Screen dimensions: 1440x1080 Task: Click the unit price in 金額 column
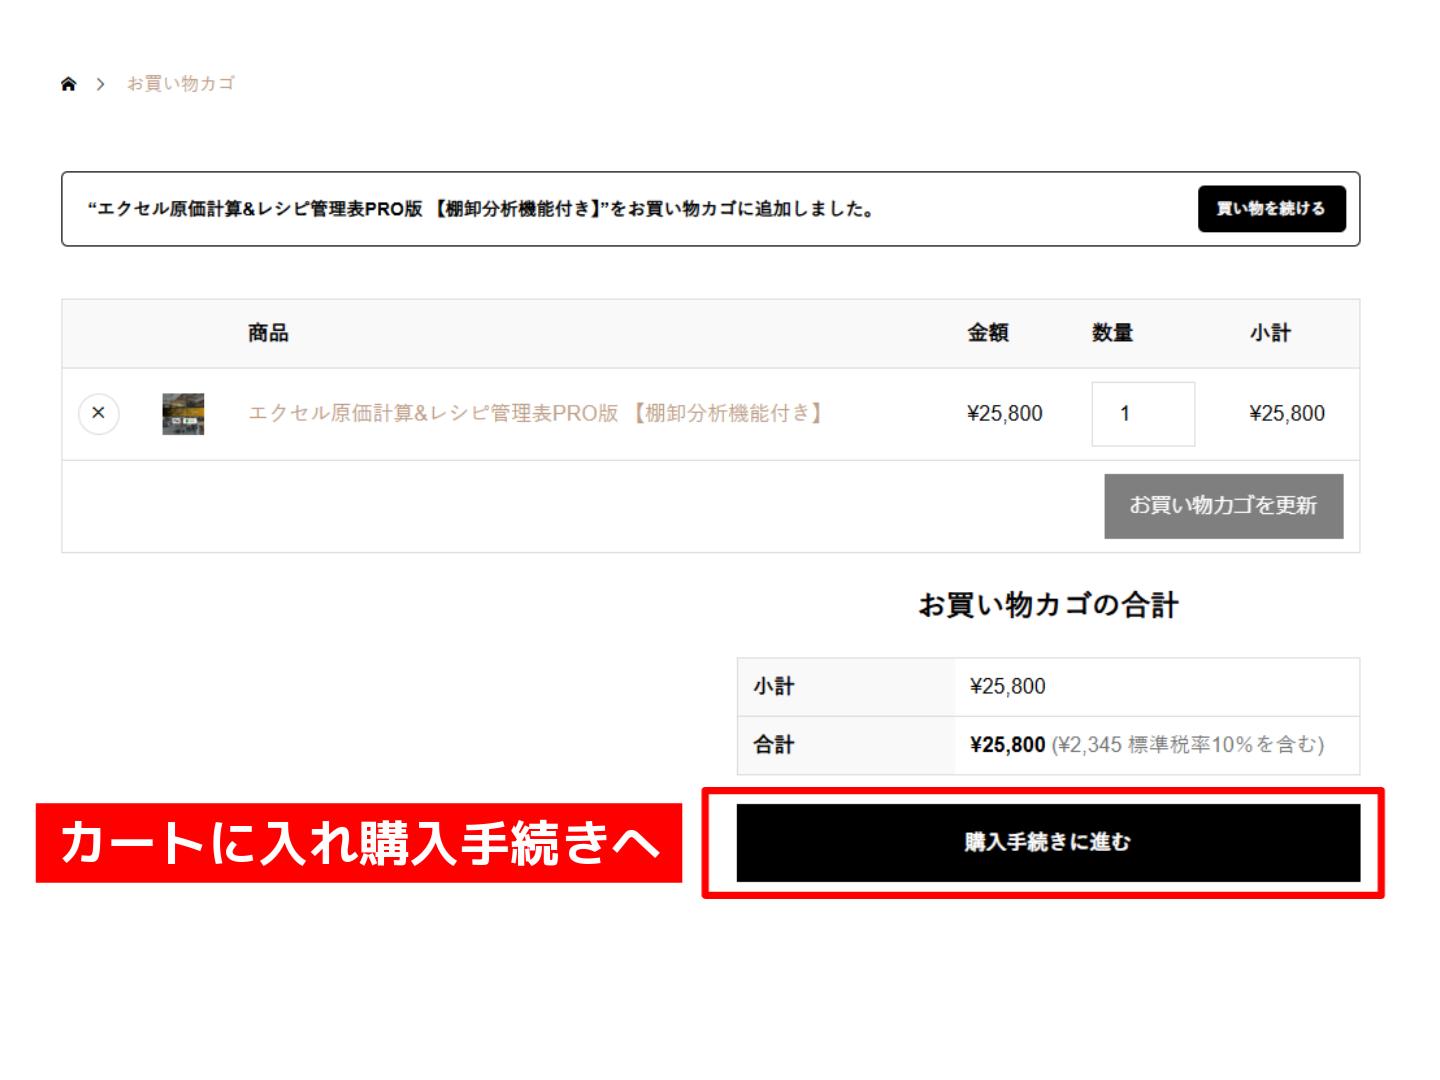point(1004,414)
